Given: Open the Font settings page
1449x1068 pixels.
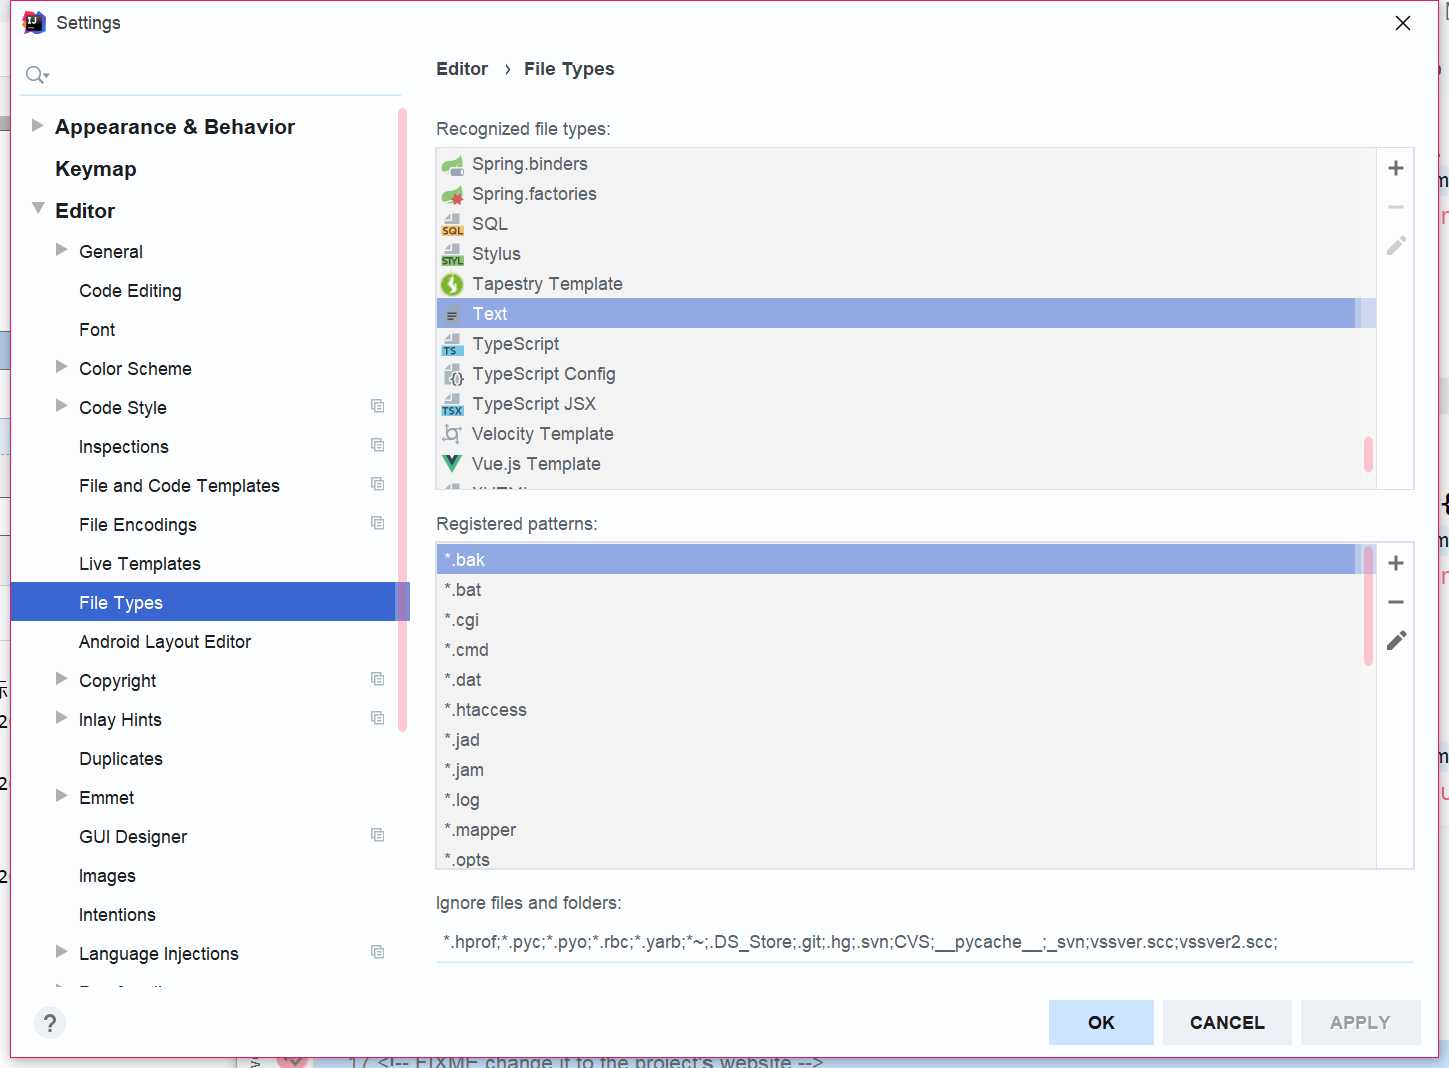Looking at the screenshot, I should (97, 330).
